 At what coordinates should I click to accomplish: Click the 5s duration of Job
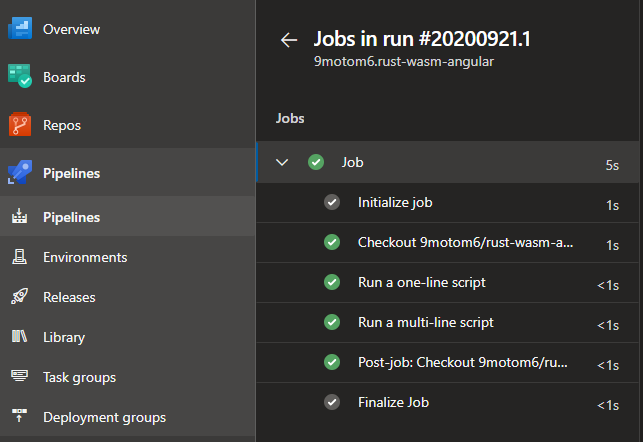(x=612, y=165)
